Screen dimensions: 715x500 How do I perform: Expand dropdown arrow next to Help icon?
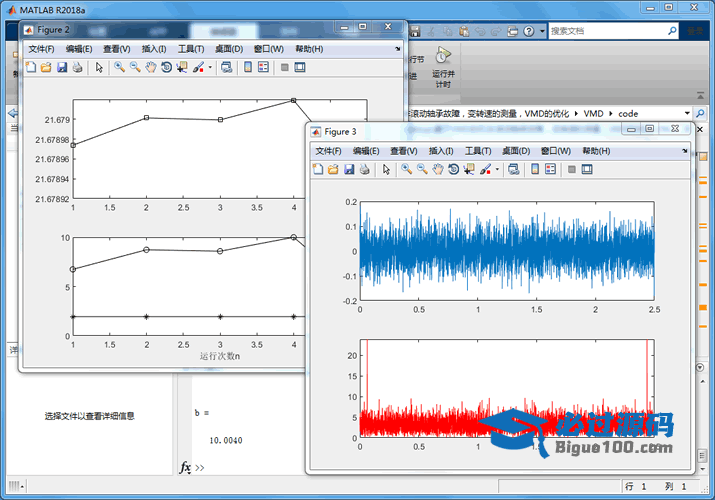pyautogui.click(x=542, y=31)
